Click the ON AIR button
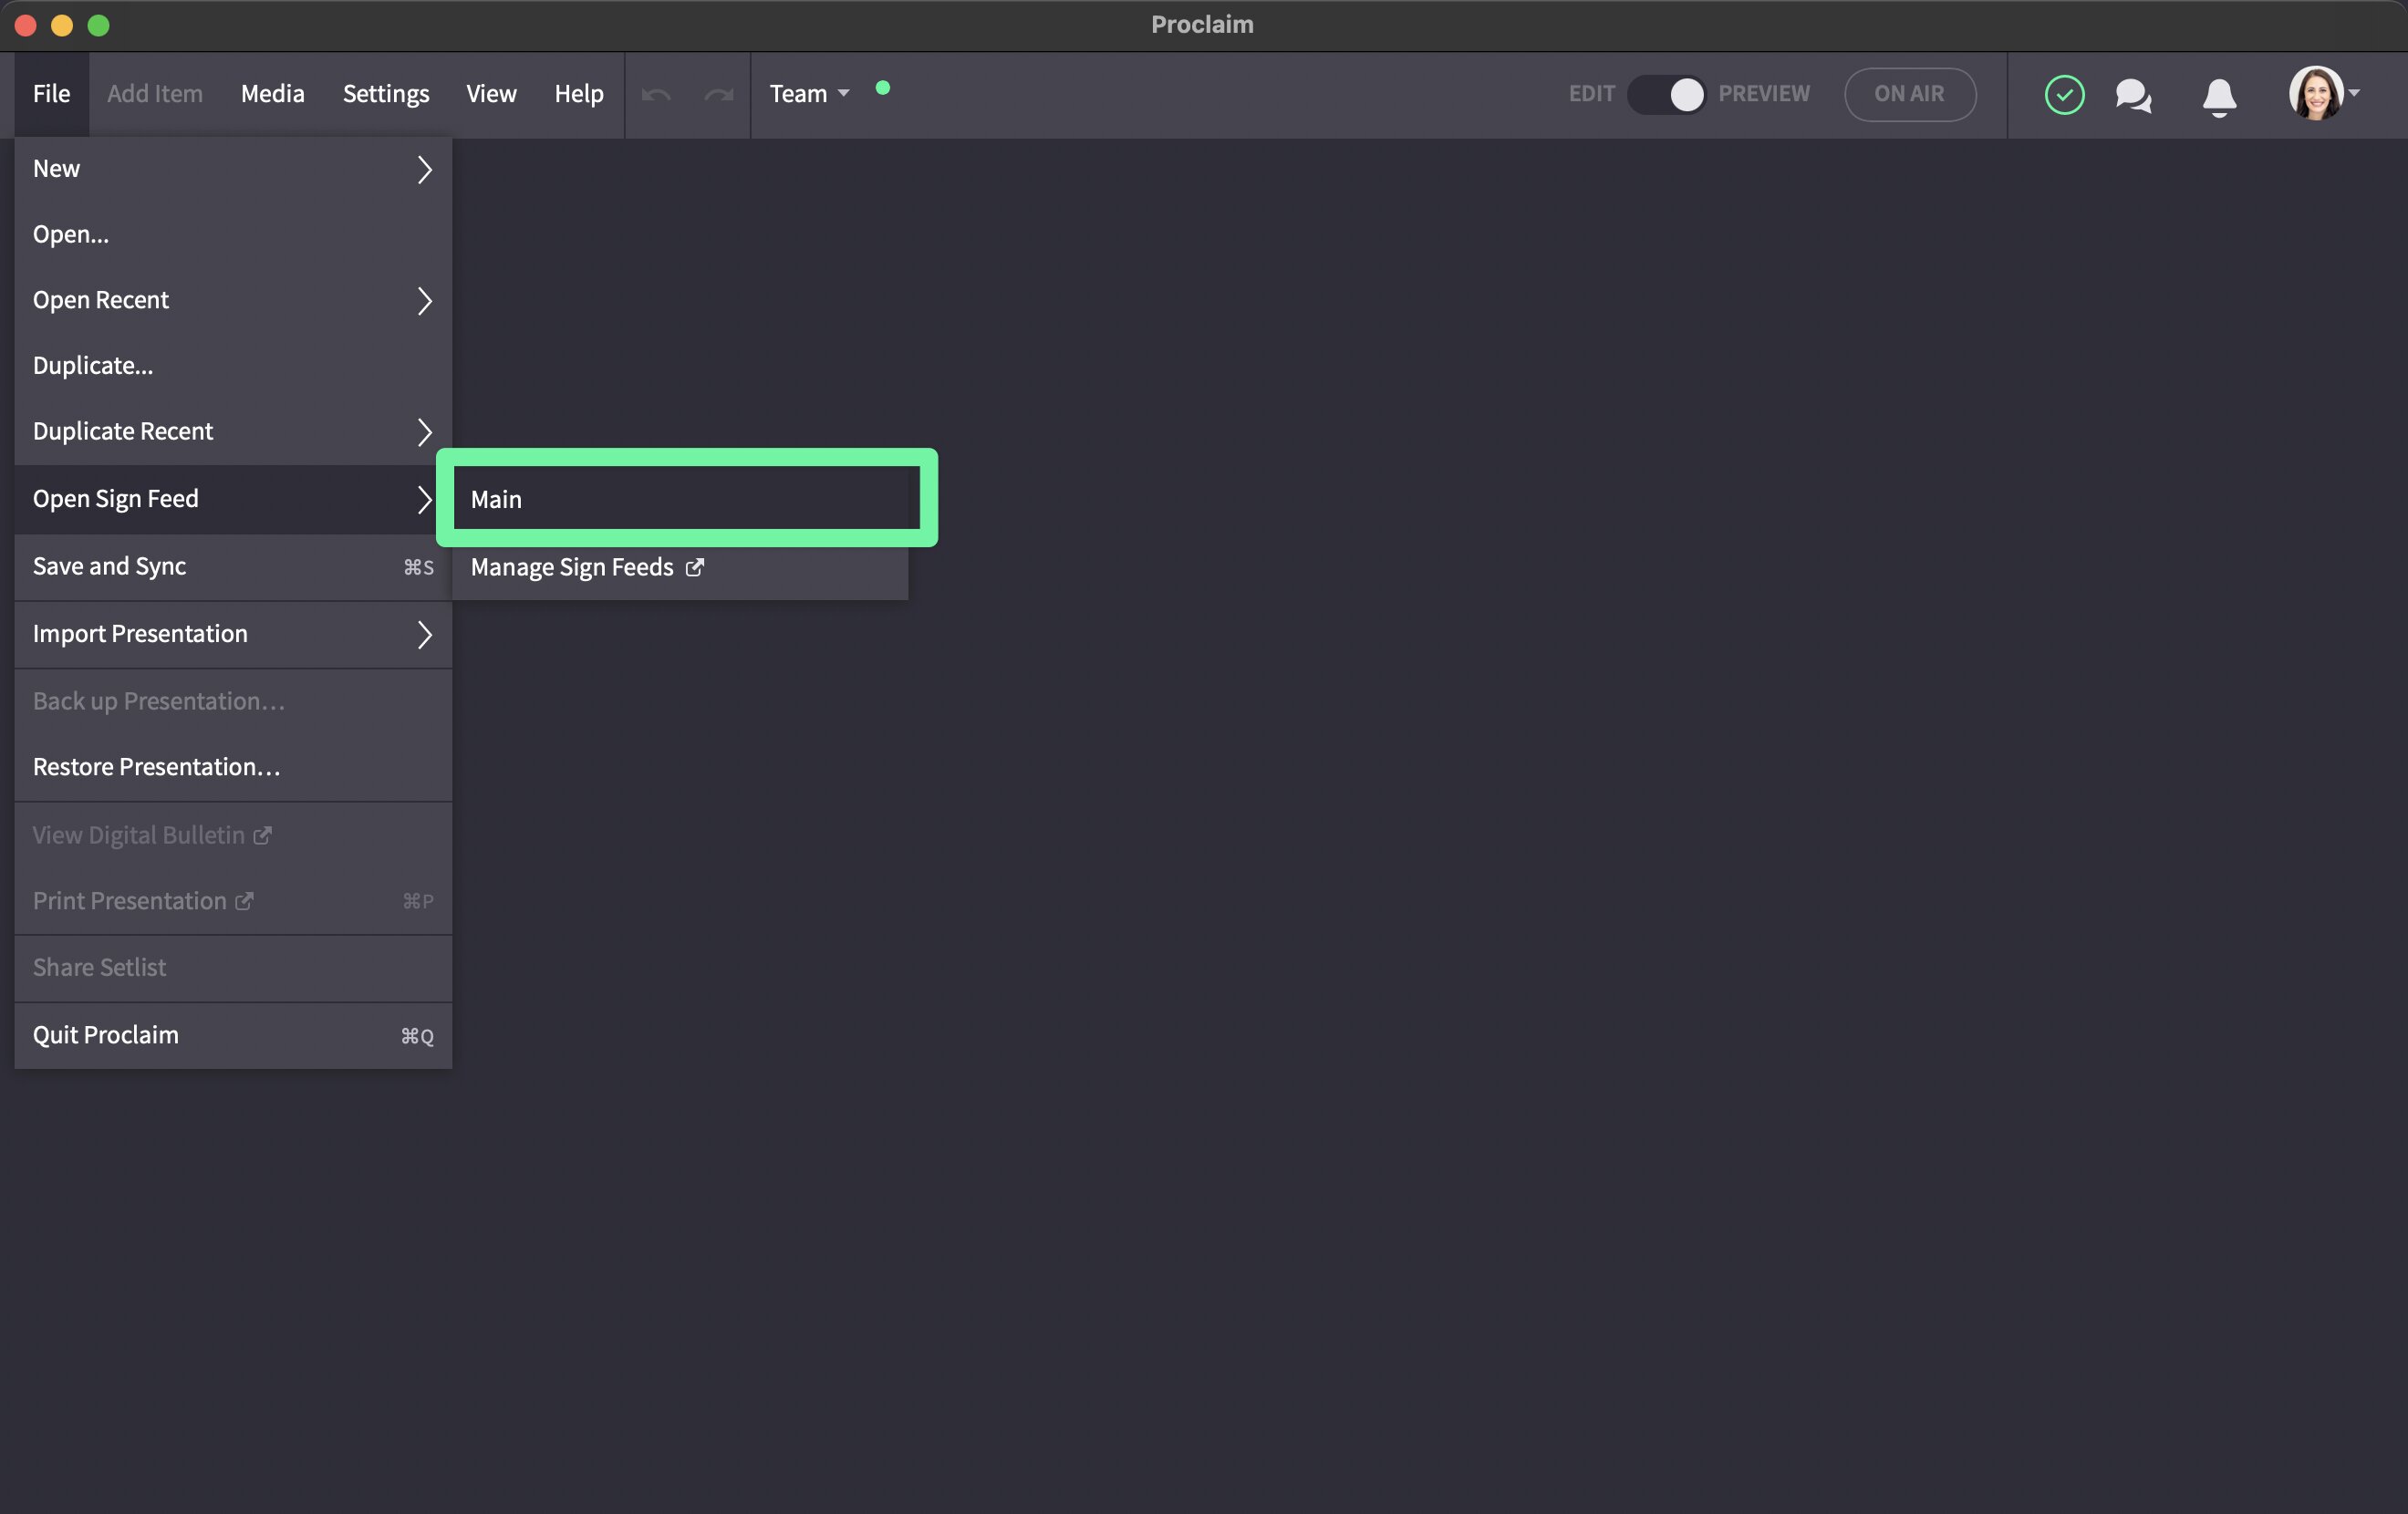The image size is (2408, 1514). pos(1910,94)
